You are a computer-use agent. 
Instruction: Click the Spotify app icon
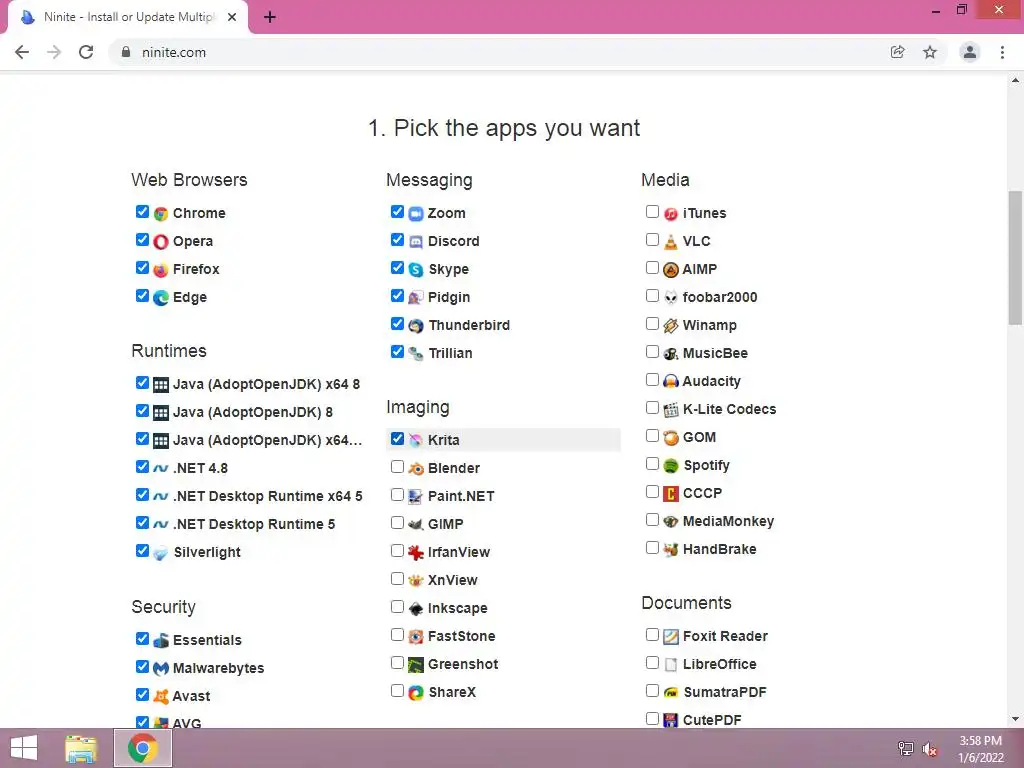(671, 466)
